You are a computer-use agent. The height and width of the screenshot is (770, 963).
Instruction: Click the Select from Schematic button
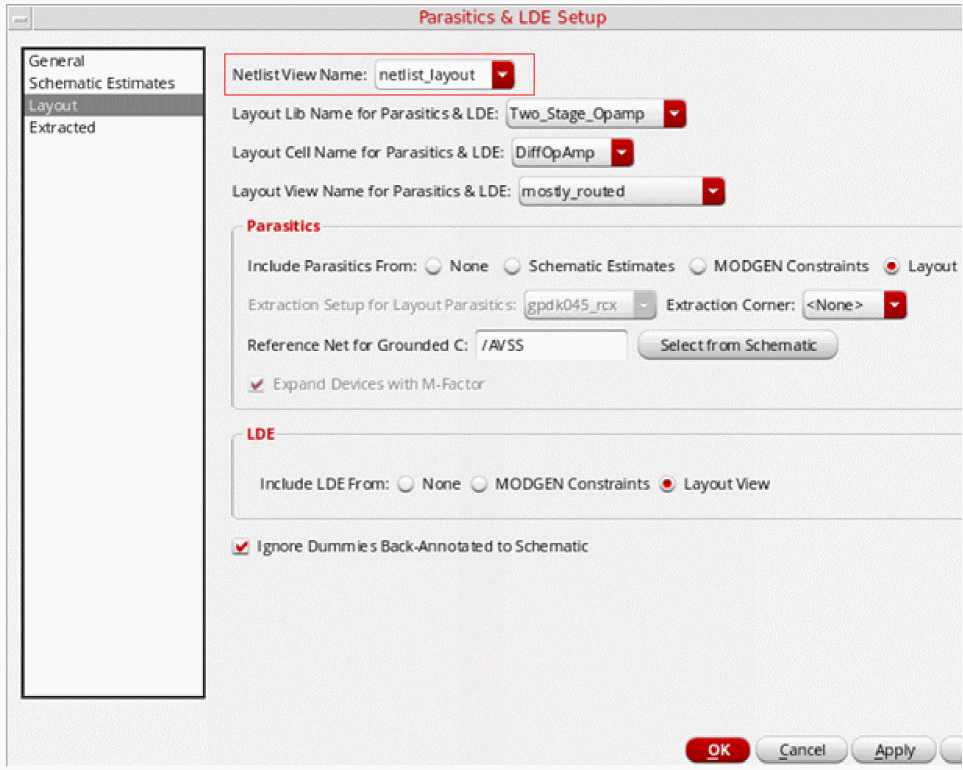pos(737,345)
